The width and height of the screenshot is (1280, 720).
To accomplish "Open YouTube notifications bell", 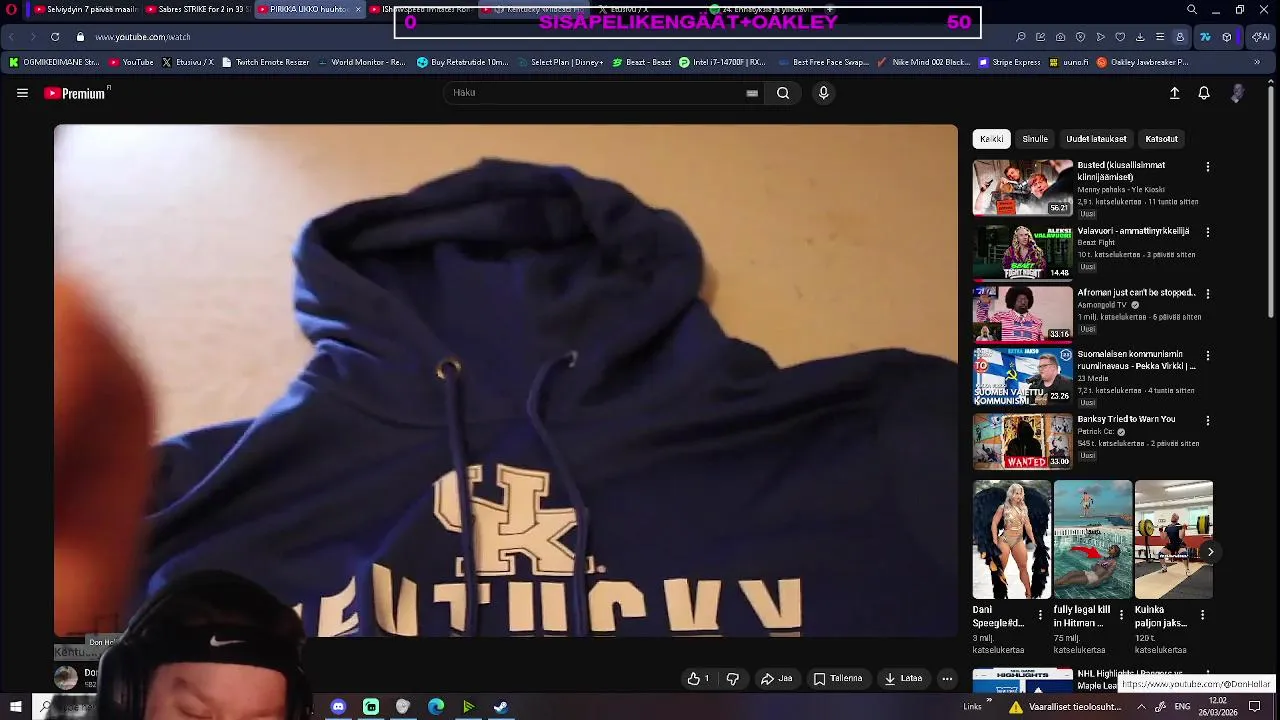I will pos(1204,93).
